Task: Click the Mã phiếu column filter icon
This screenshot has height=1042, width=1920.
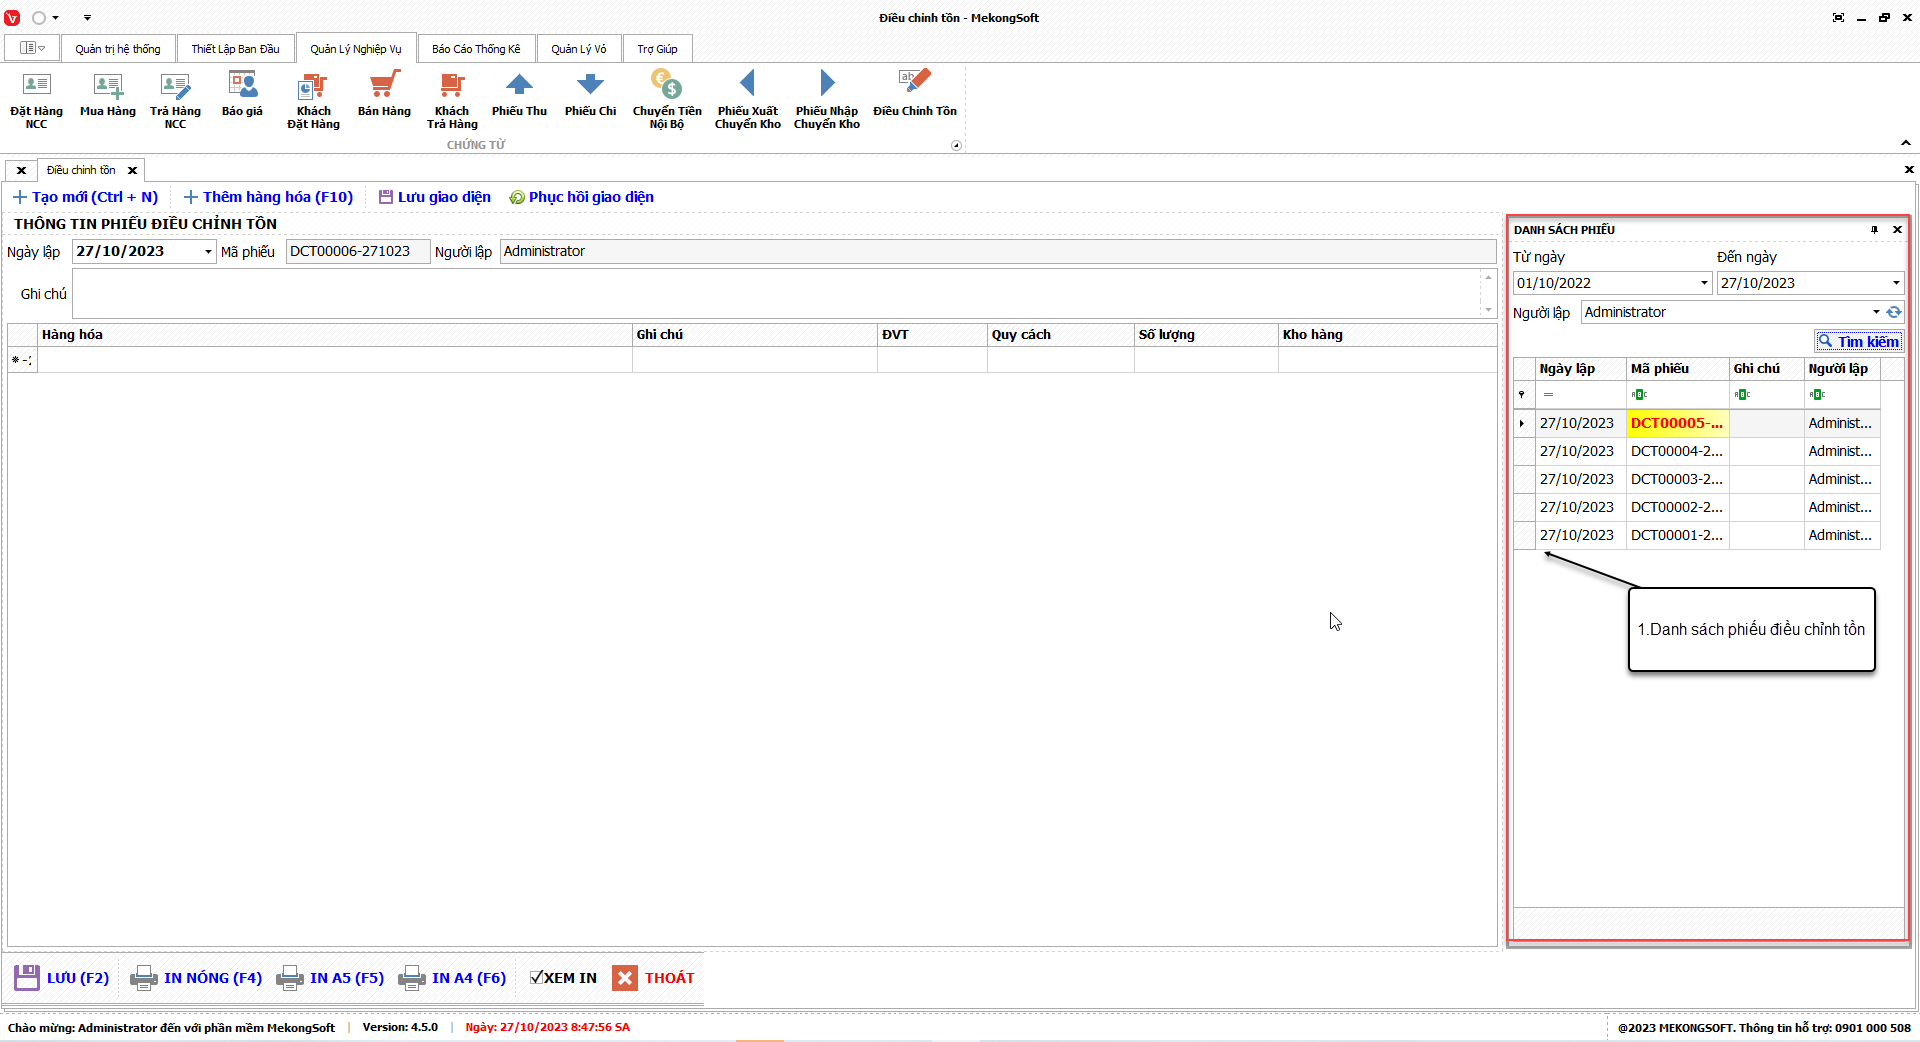Action: [1639, 395]
